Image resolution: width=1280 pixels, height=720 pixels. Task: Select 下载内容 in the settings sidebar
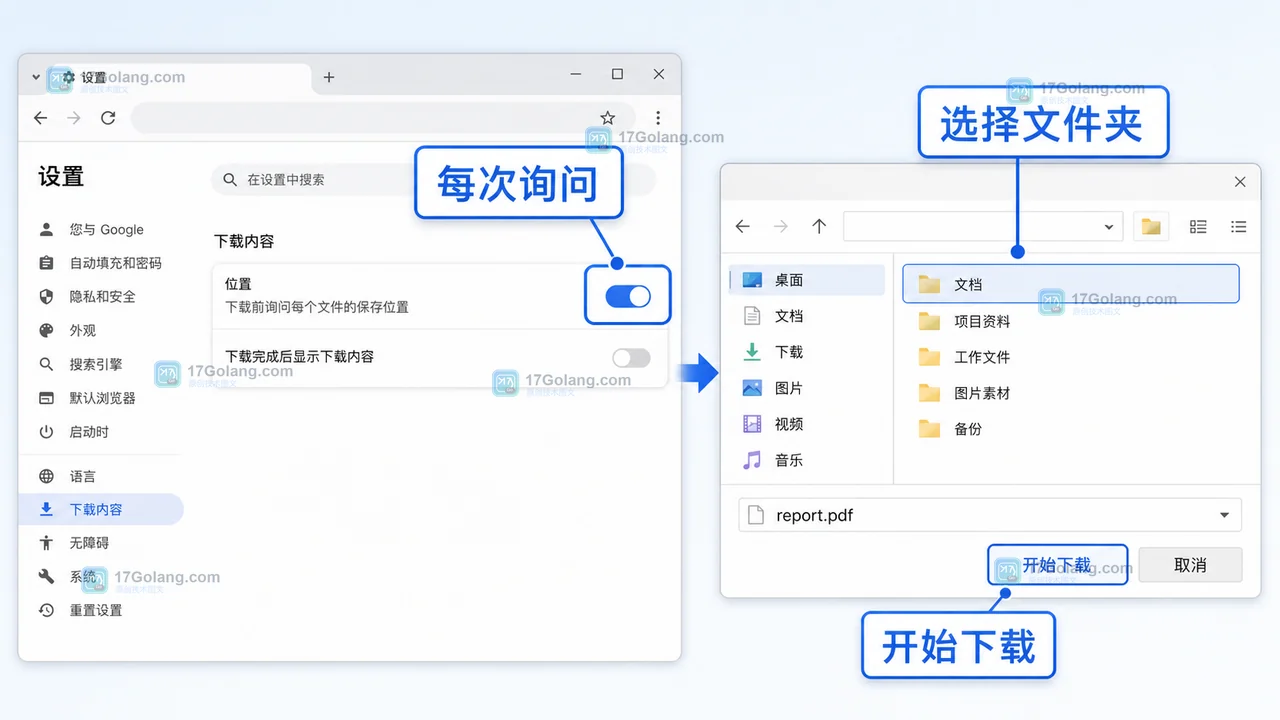pyautogui.click(x=101, y=510)
